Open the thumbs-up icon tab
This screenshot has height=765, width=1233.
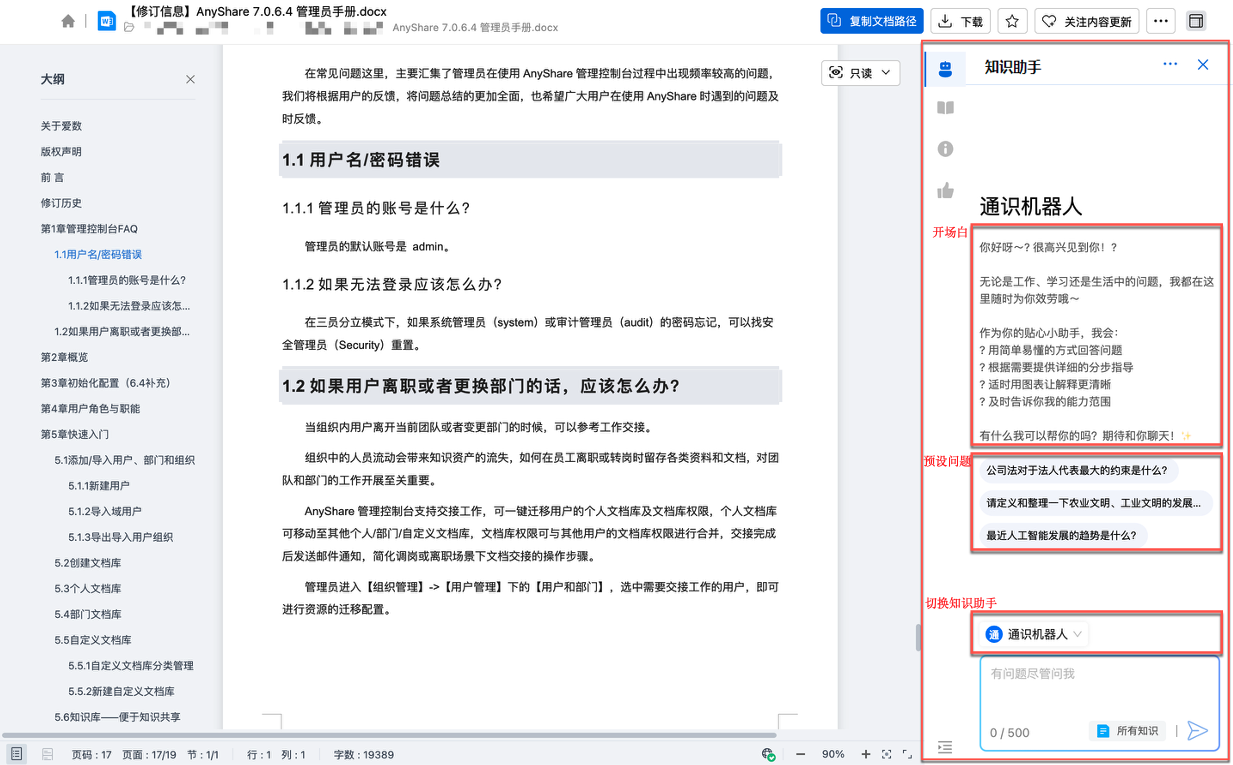(x=945, y=190)
